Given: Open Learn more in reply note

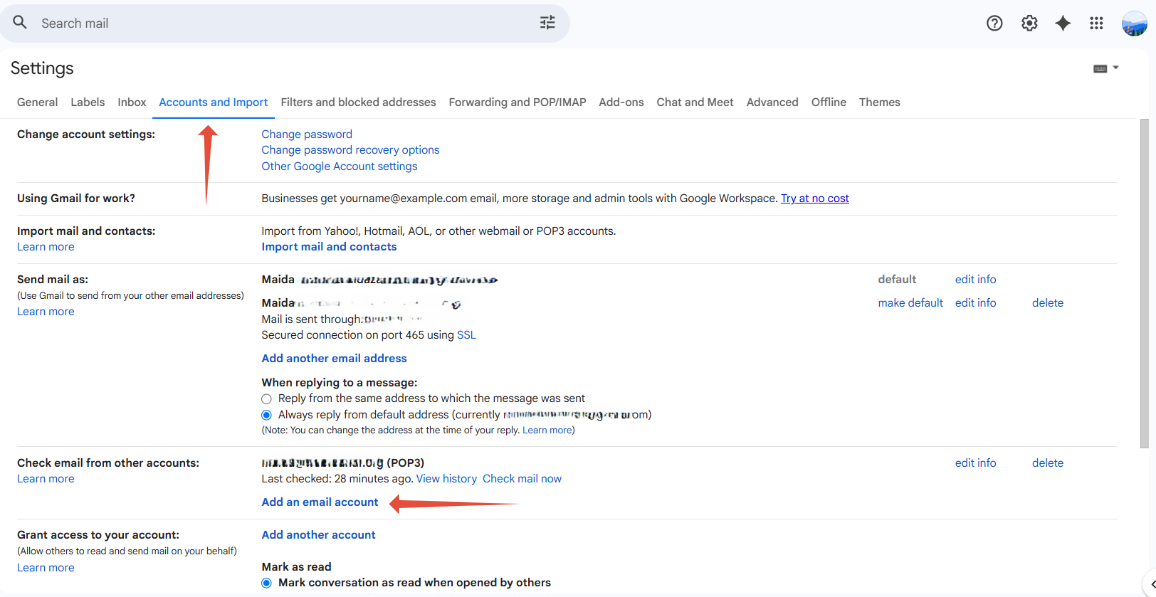Looking at the screenshot, I should point(547,430).
